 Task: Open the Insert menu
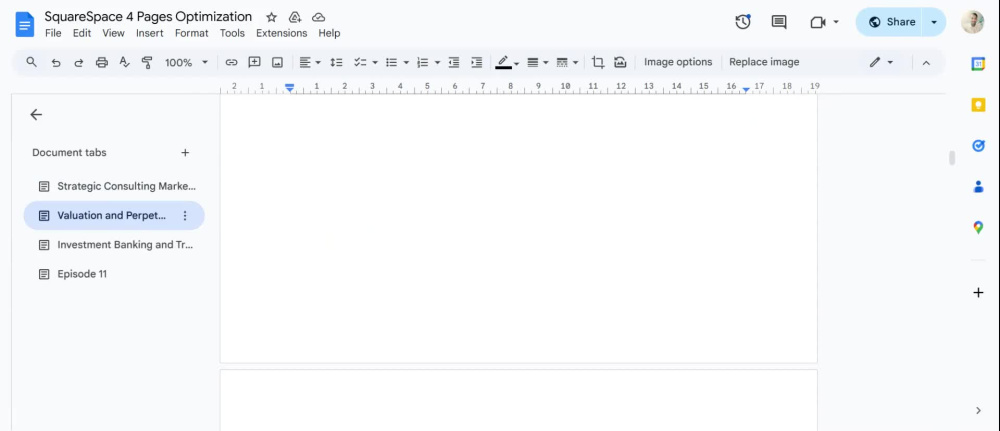coord(150,33)
